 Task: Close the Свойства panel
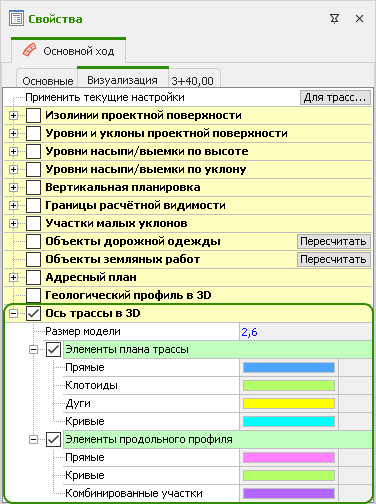tap(359, 19)
